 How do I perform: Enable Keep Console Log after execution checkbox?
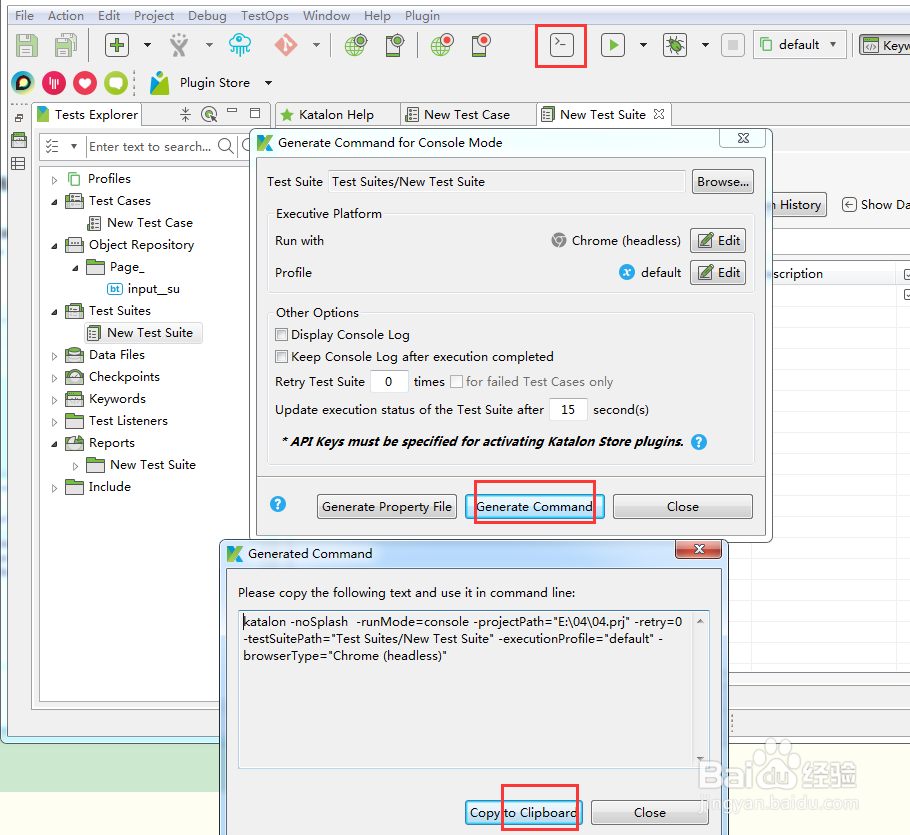click(x=281, y=356)
